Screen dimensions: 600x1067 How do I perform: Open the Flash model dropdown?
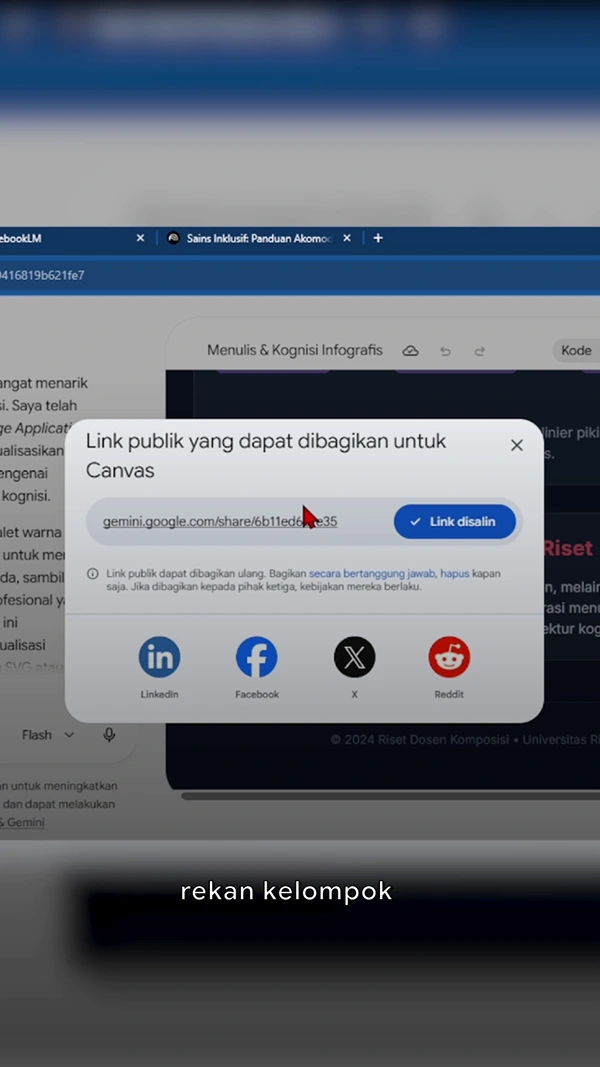click(48, 735)
